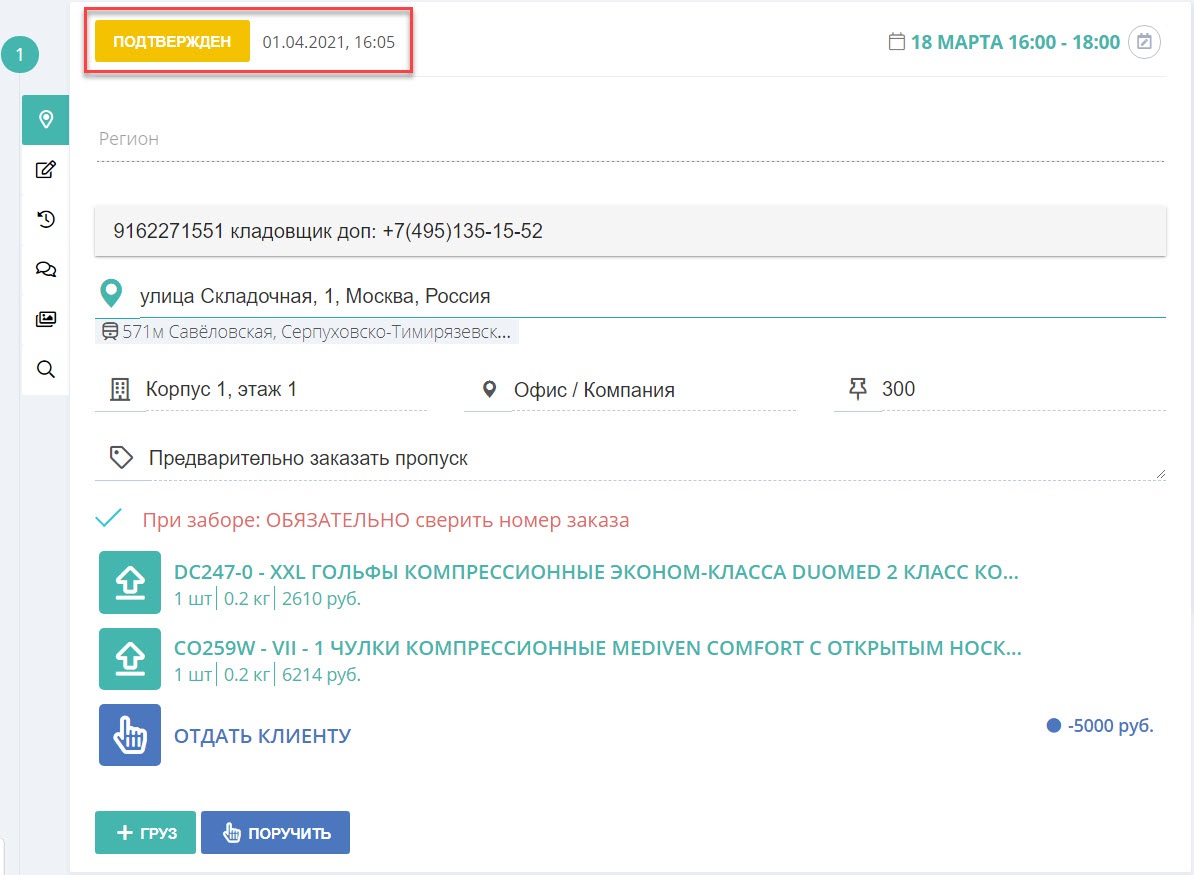Grab the text area resize handle
The width and height of the screenshot is (1194, 875).
tap(1160, 474)
